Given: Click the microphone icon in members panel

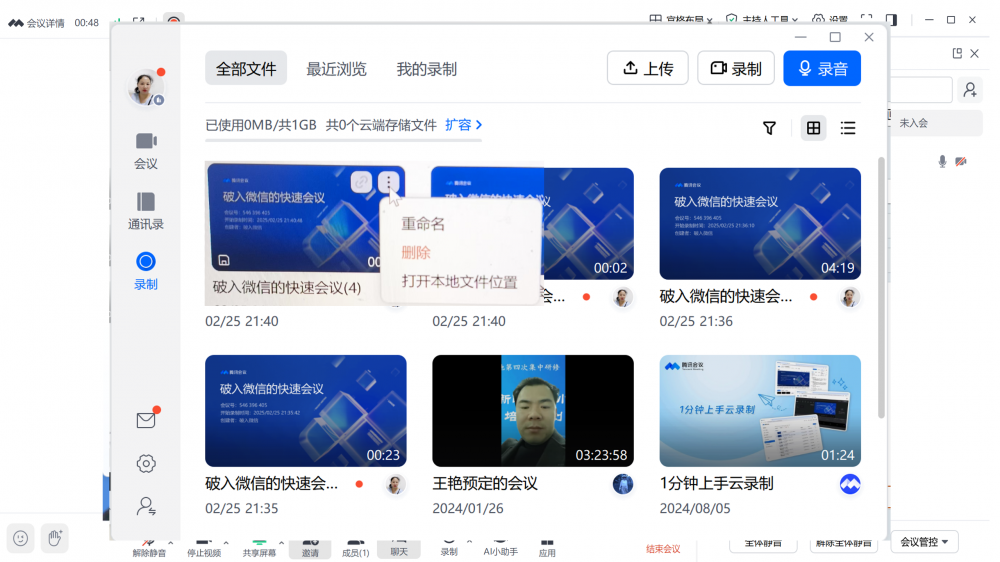Looking at the screenshot, I should pos(942,161).
